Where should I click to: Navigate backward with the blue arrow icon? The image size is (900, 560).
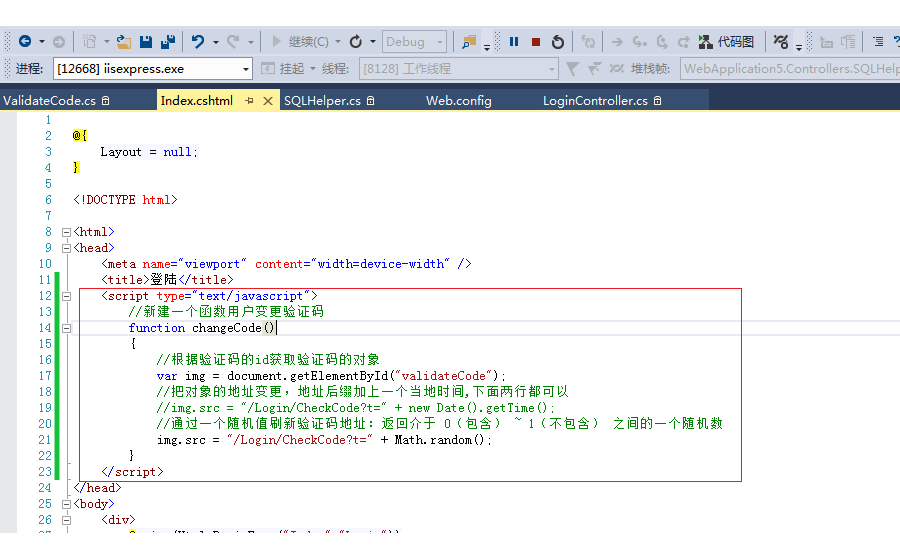tap(25, 41)
